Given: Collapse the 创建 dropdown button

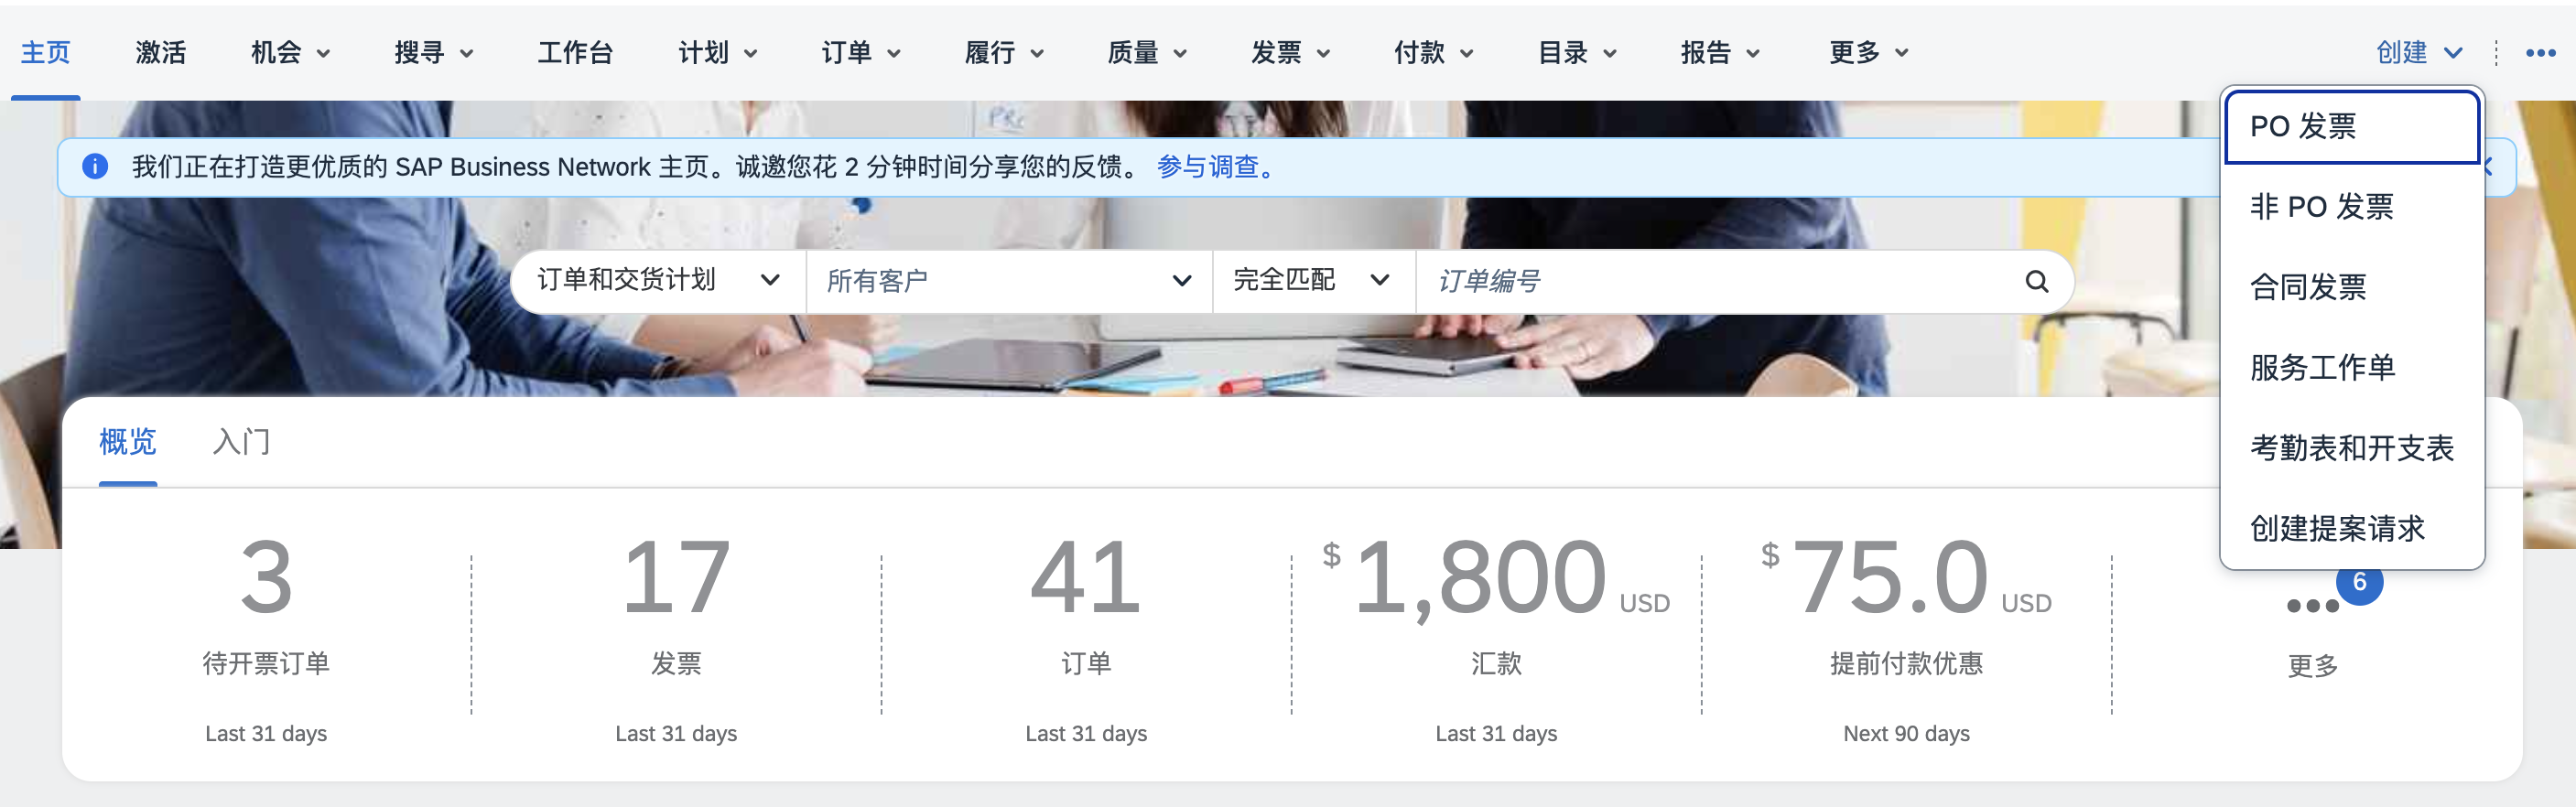Looking at the screenshot, I should coord(2418,53).
